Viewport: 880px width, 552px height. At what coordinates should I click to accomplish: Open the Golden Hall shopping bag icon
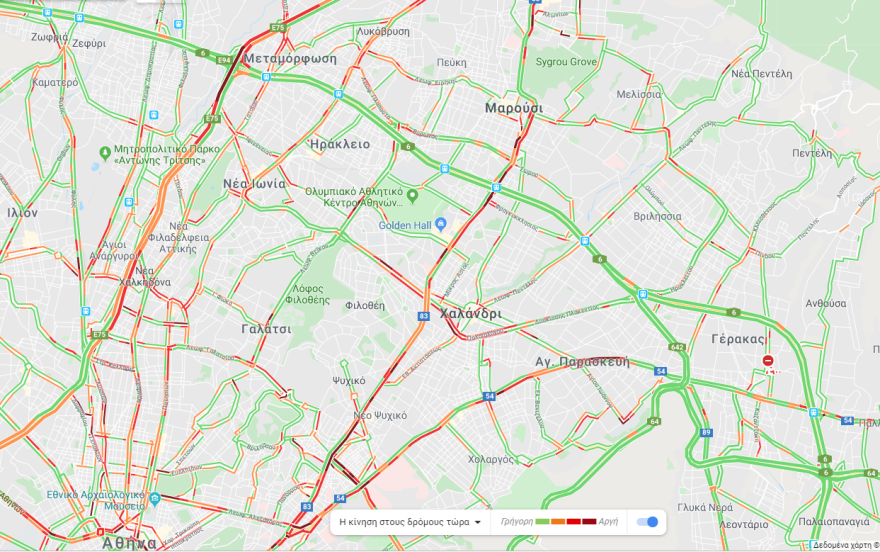[441, 224]
